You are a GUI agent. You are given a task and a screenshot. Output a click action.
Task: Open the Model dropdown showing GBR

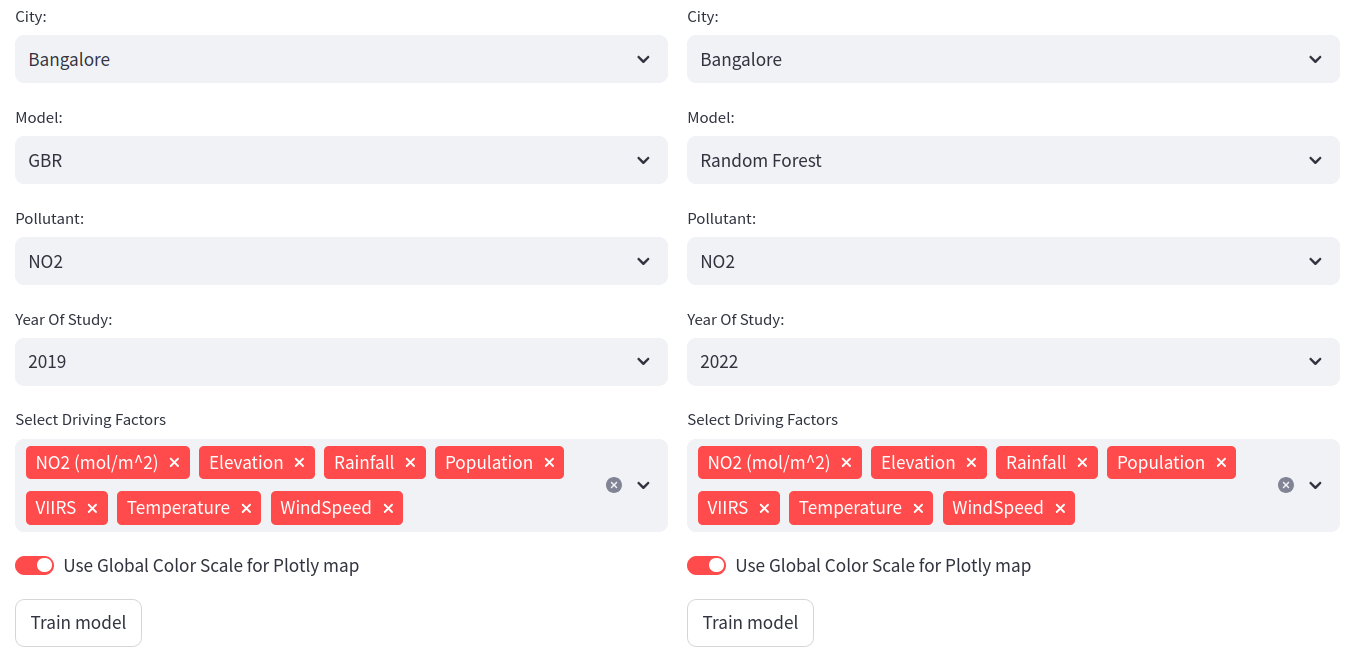341,161
